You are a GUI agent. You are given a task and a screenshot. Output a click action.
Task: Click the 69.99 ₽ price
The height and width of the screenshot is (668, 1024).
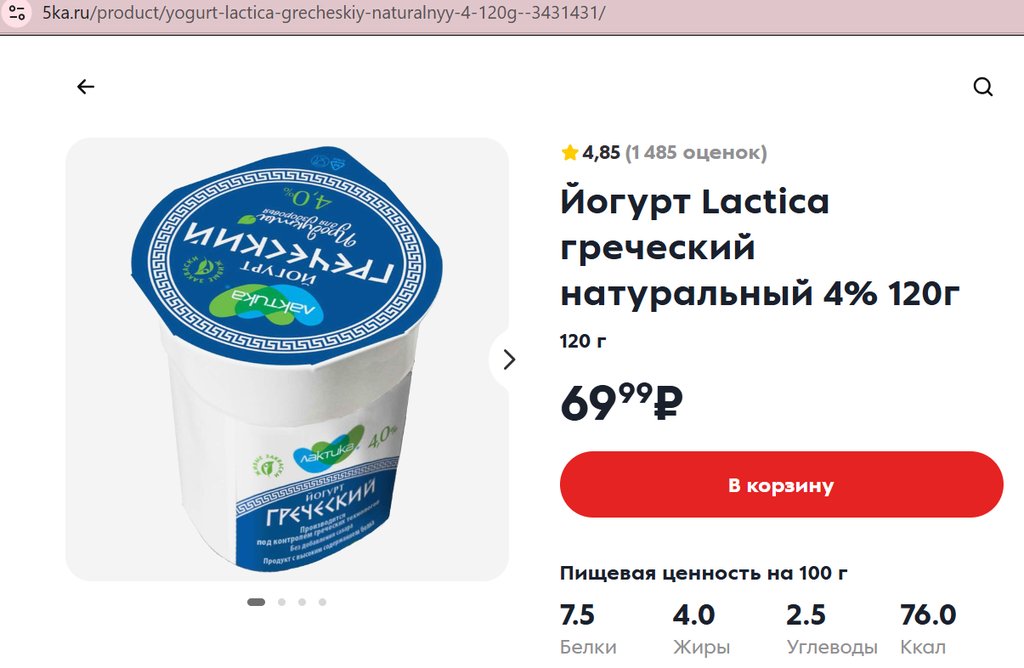[x=621, y=402]
